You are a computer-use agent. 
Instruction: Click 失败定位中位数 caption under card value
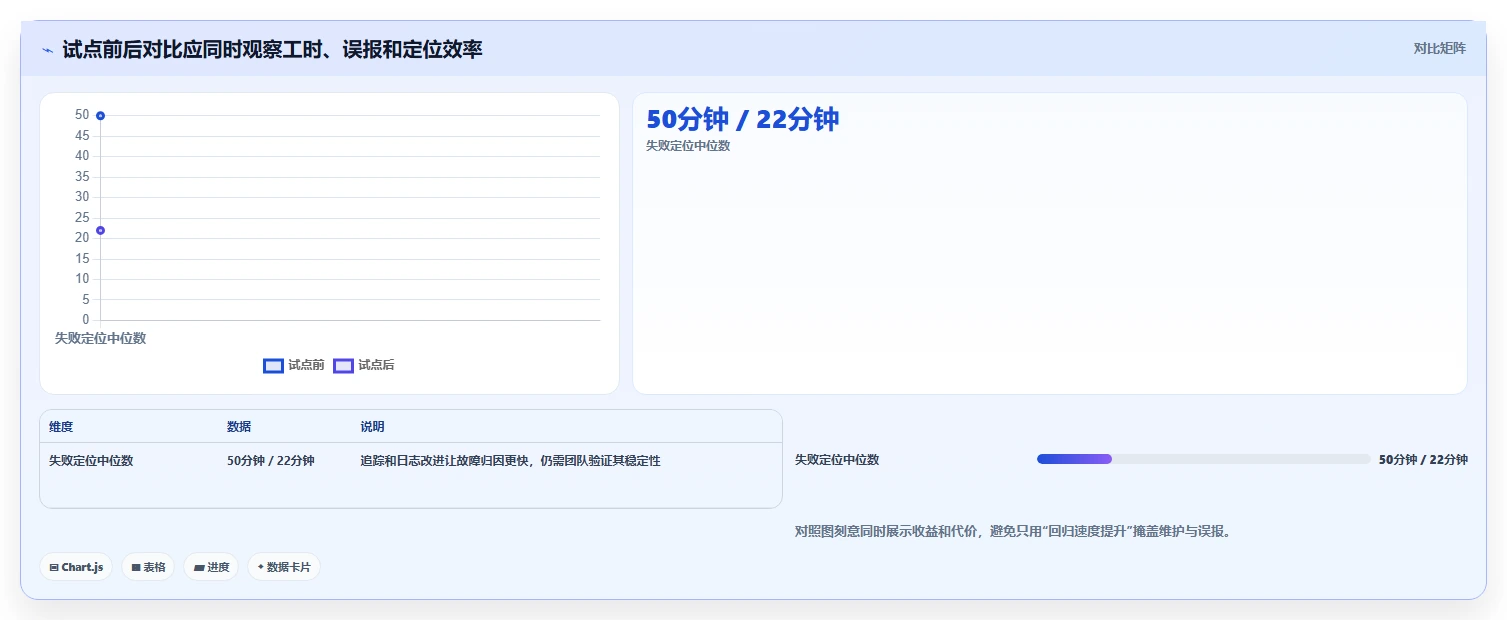[688, 146]
